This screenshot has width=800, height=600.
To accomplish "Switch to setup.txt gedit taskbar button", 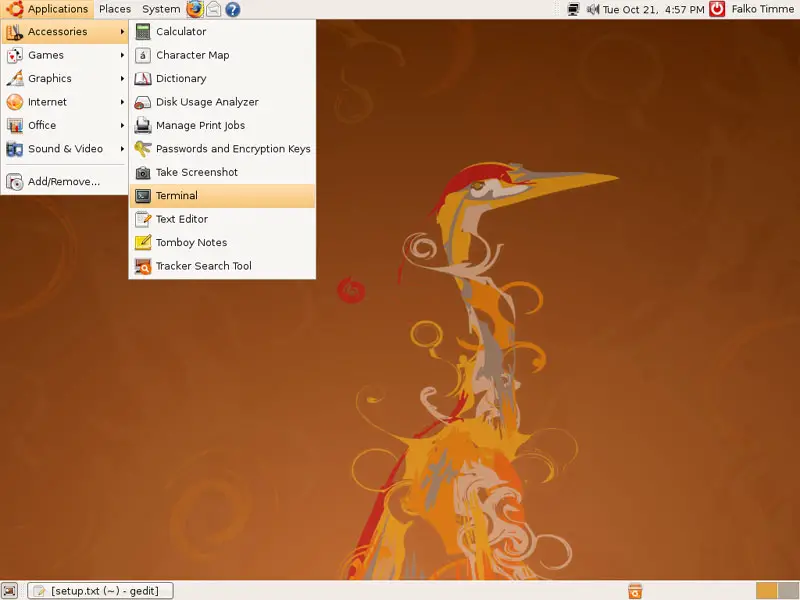I will pos(101,591).
